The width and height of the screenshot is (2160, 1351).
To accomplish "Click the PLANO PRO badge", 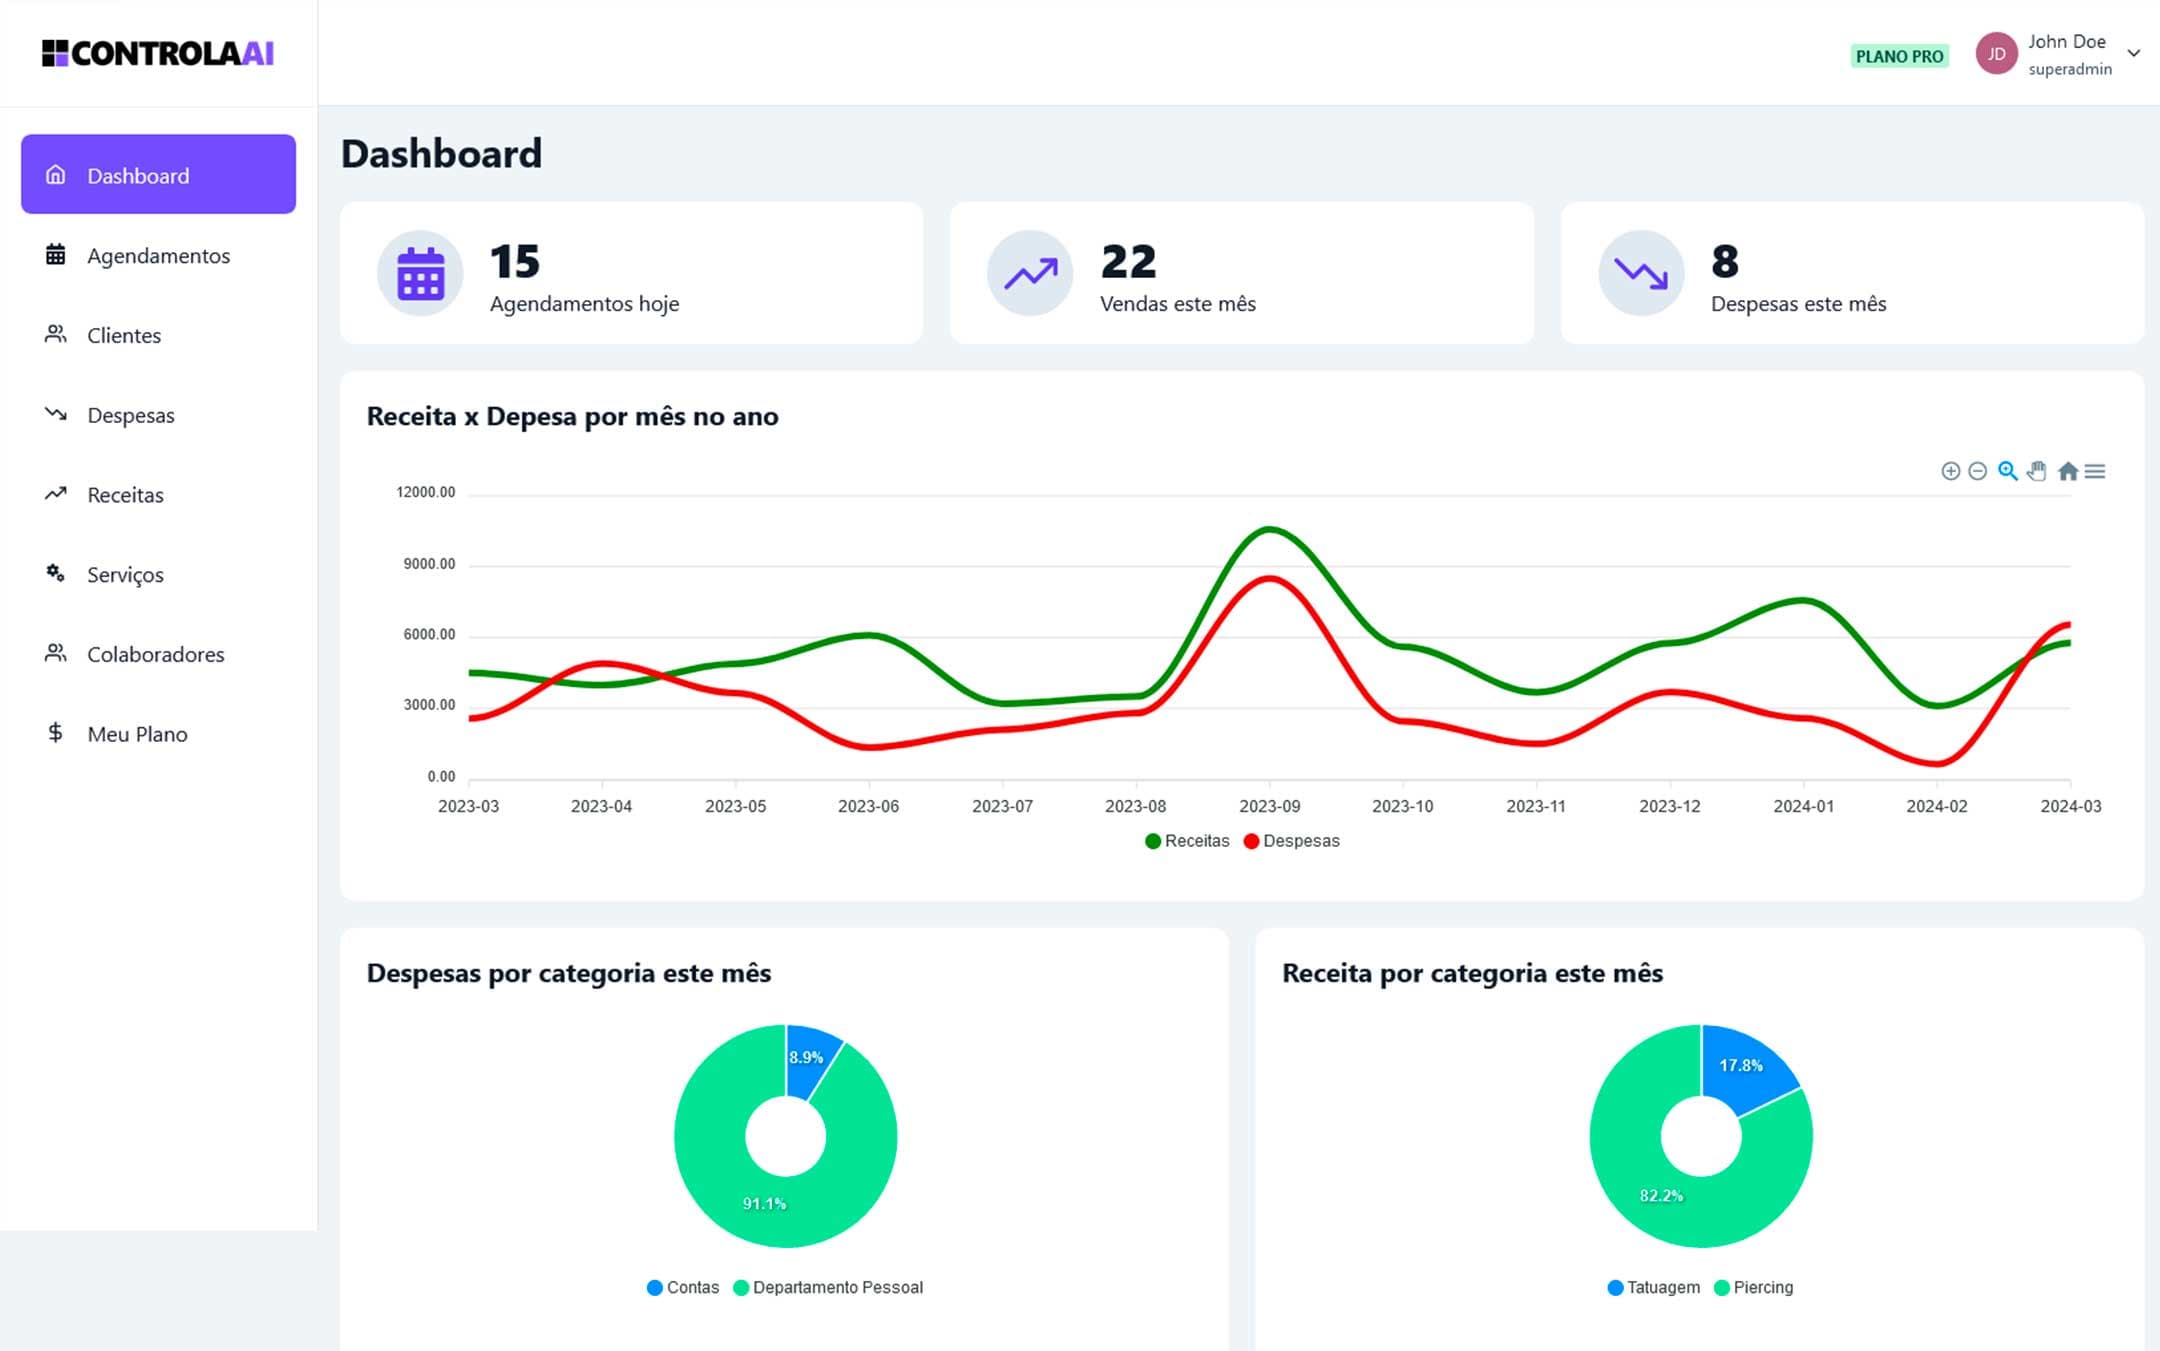I will (1899, 56).
